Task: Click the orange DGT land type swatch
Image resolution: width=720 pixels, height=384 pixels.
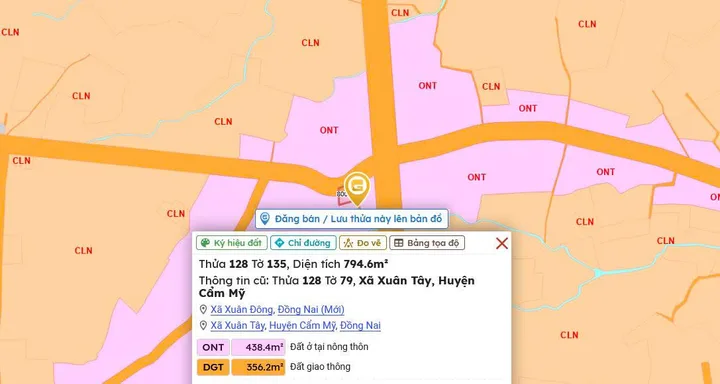Action: click(x=213, y=367)
